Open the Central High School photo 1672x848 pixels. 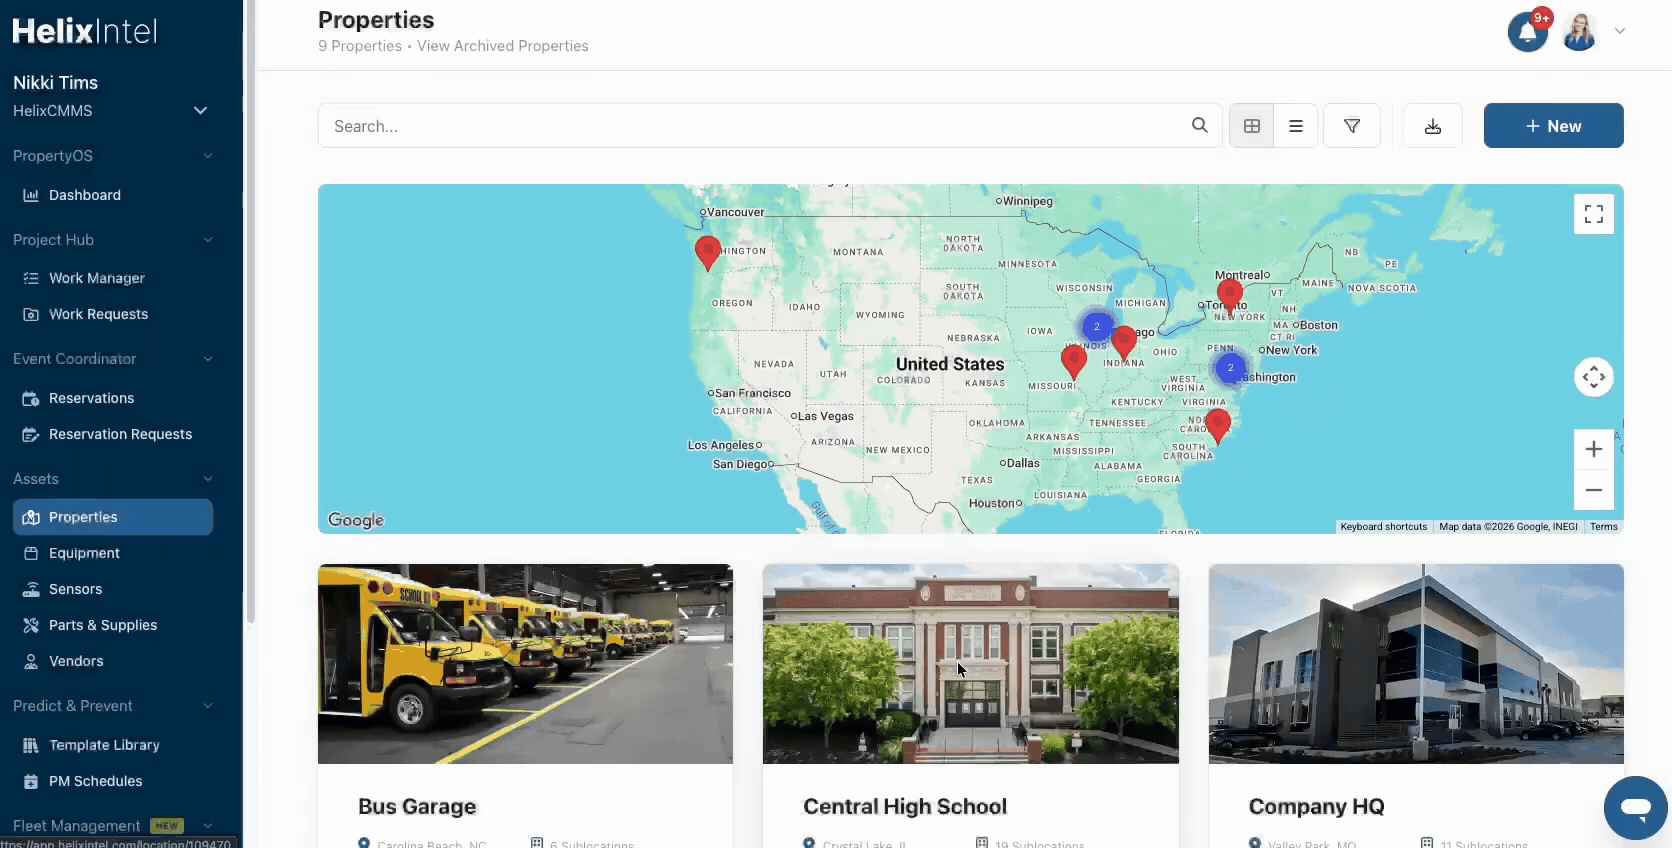click(x=971, y=664)
